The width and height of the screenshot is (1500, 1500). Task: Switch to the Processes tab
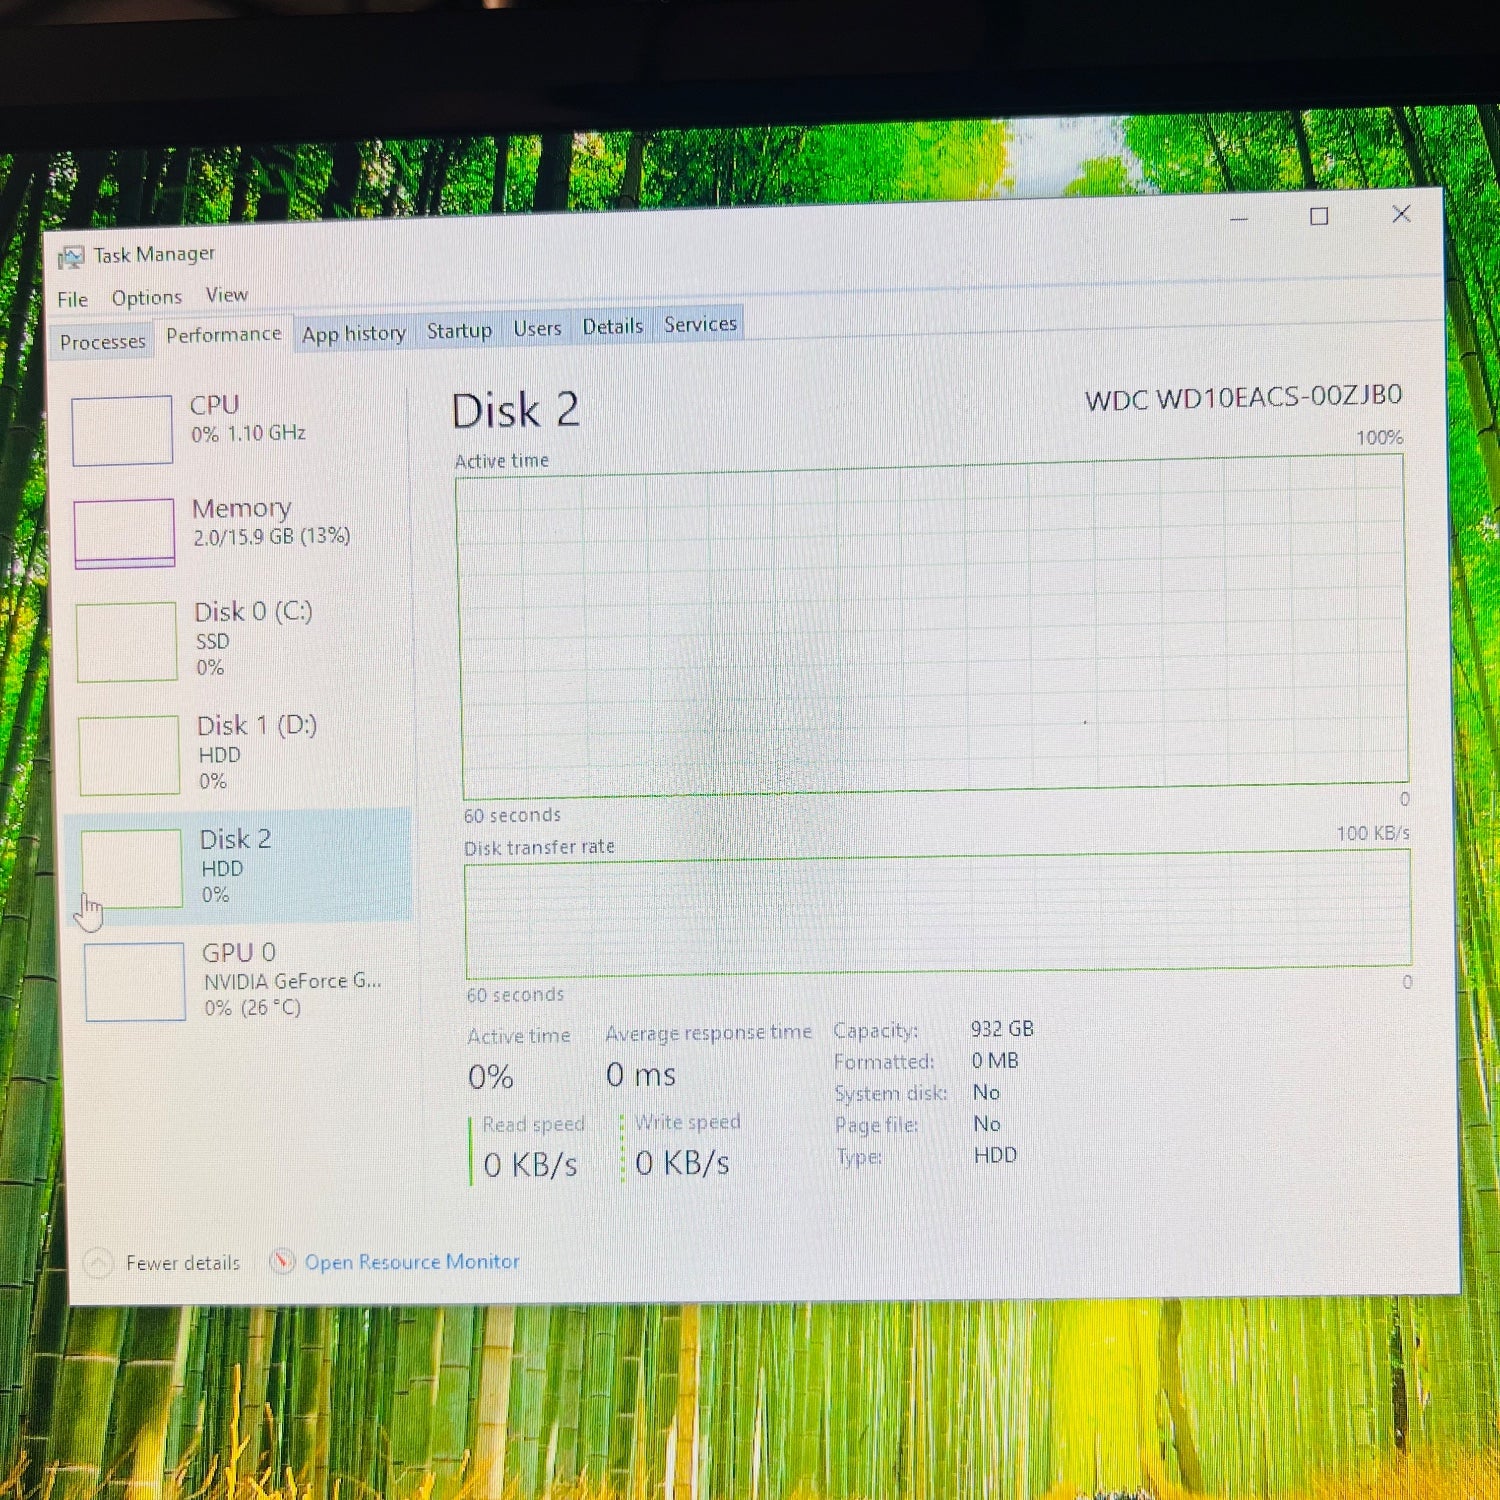(102, 342)
